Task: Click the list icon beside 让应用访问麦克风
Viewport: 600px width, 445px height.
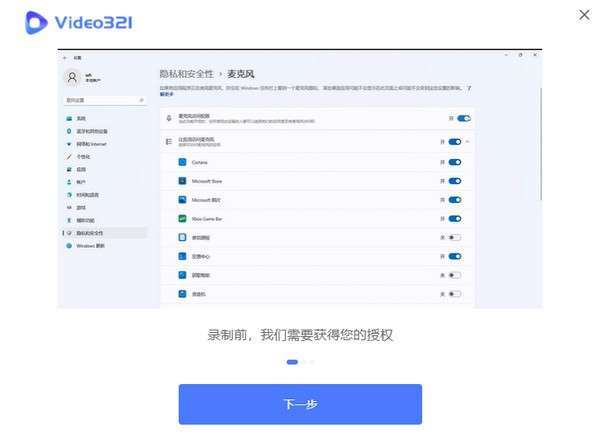Action: [169, 142]
